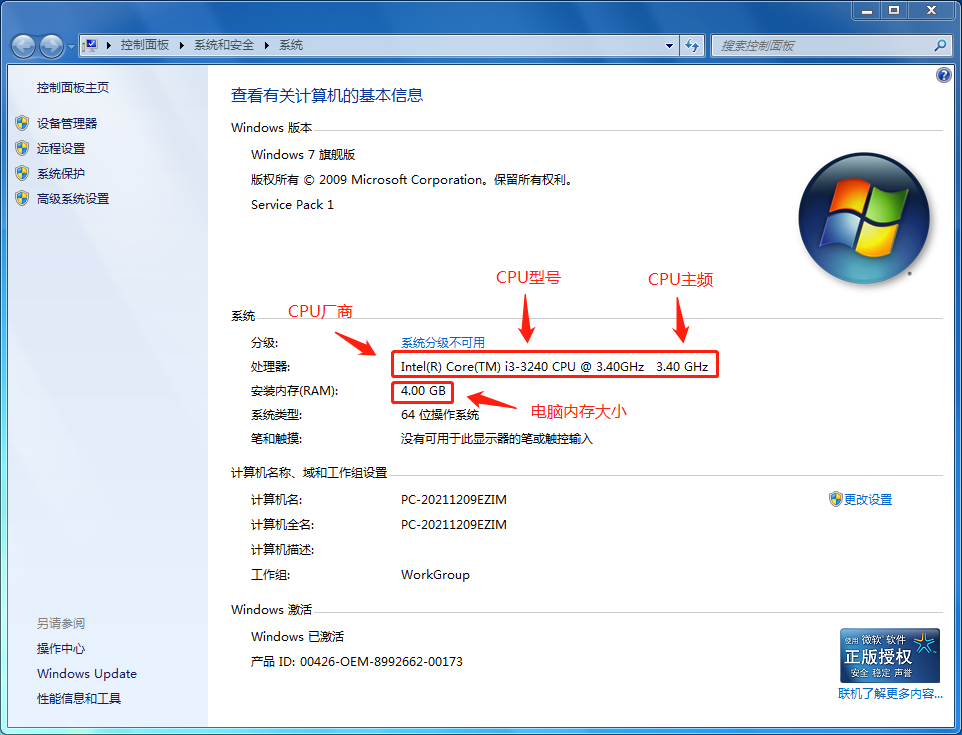
Task: Open the address bar history dropdown arrow
Action: pos(668,46)
